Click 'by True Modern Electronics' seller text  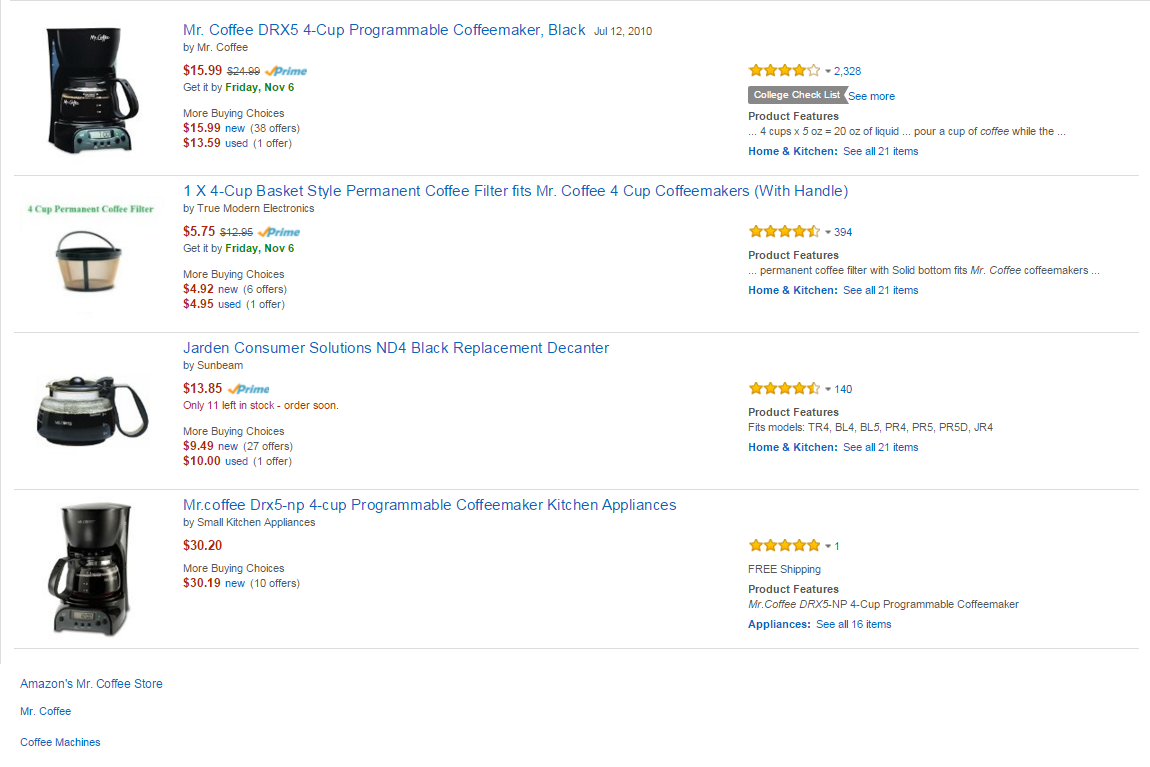249,209
